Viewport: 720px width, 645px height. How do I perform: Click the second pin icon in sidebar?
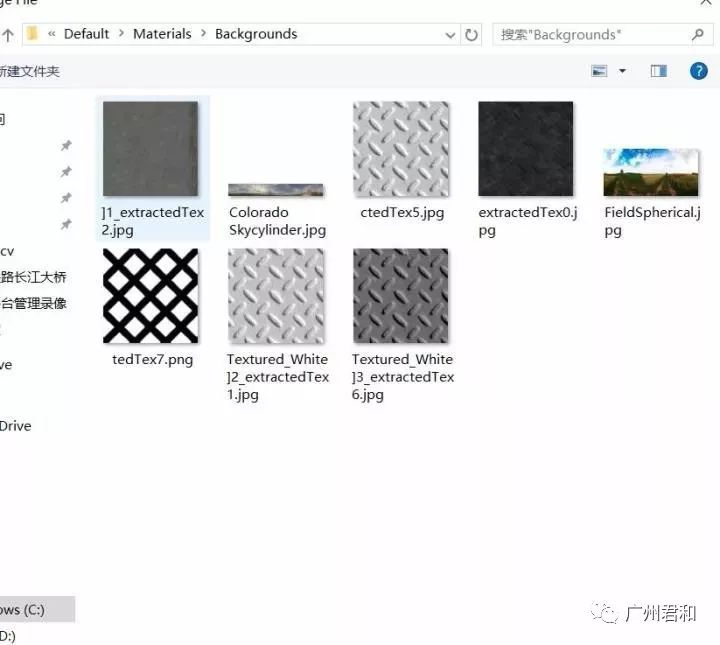(x=66, y=172)
